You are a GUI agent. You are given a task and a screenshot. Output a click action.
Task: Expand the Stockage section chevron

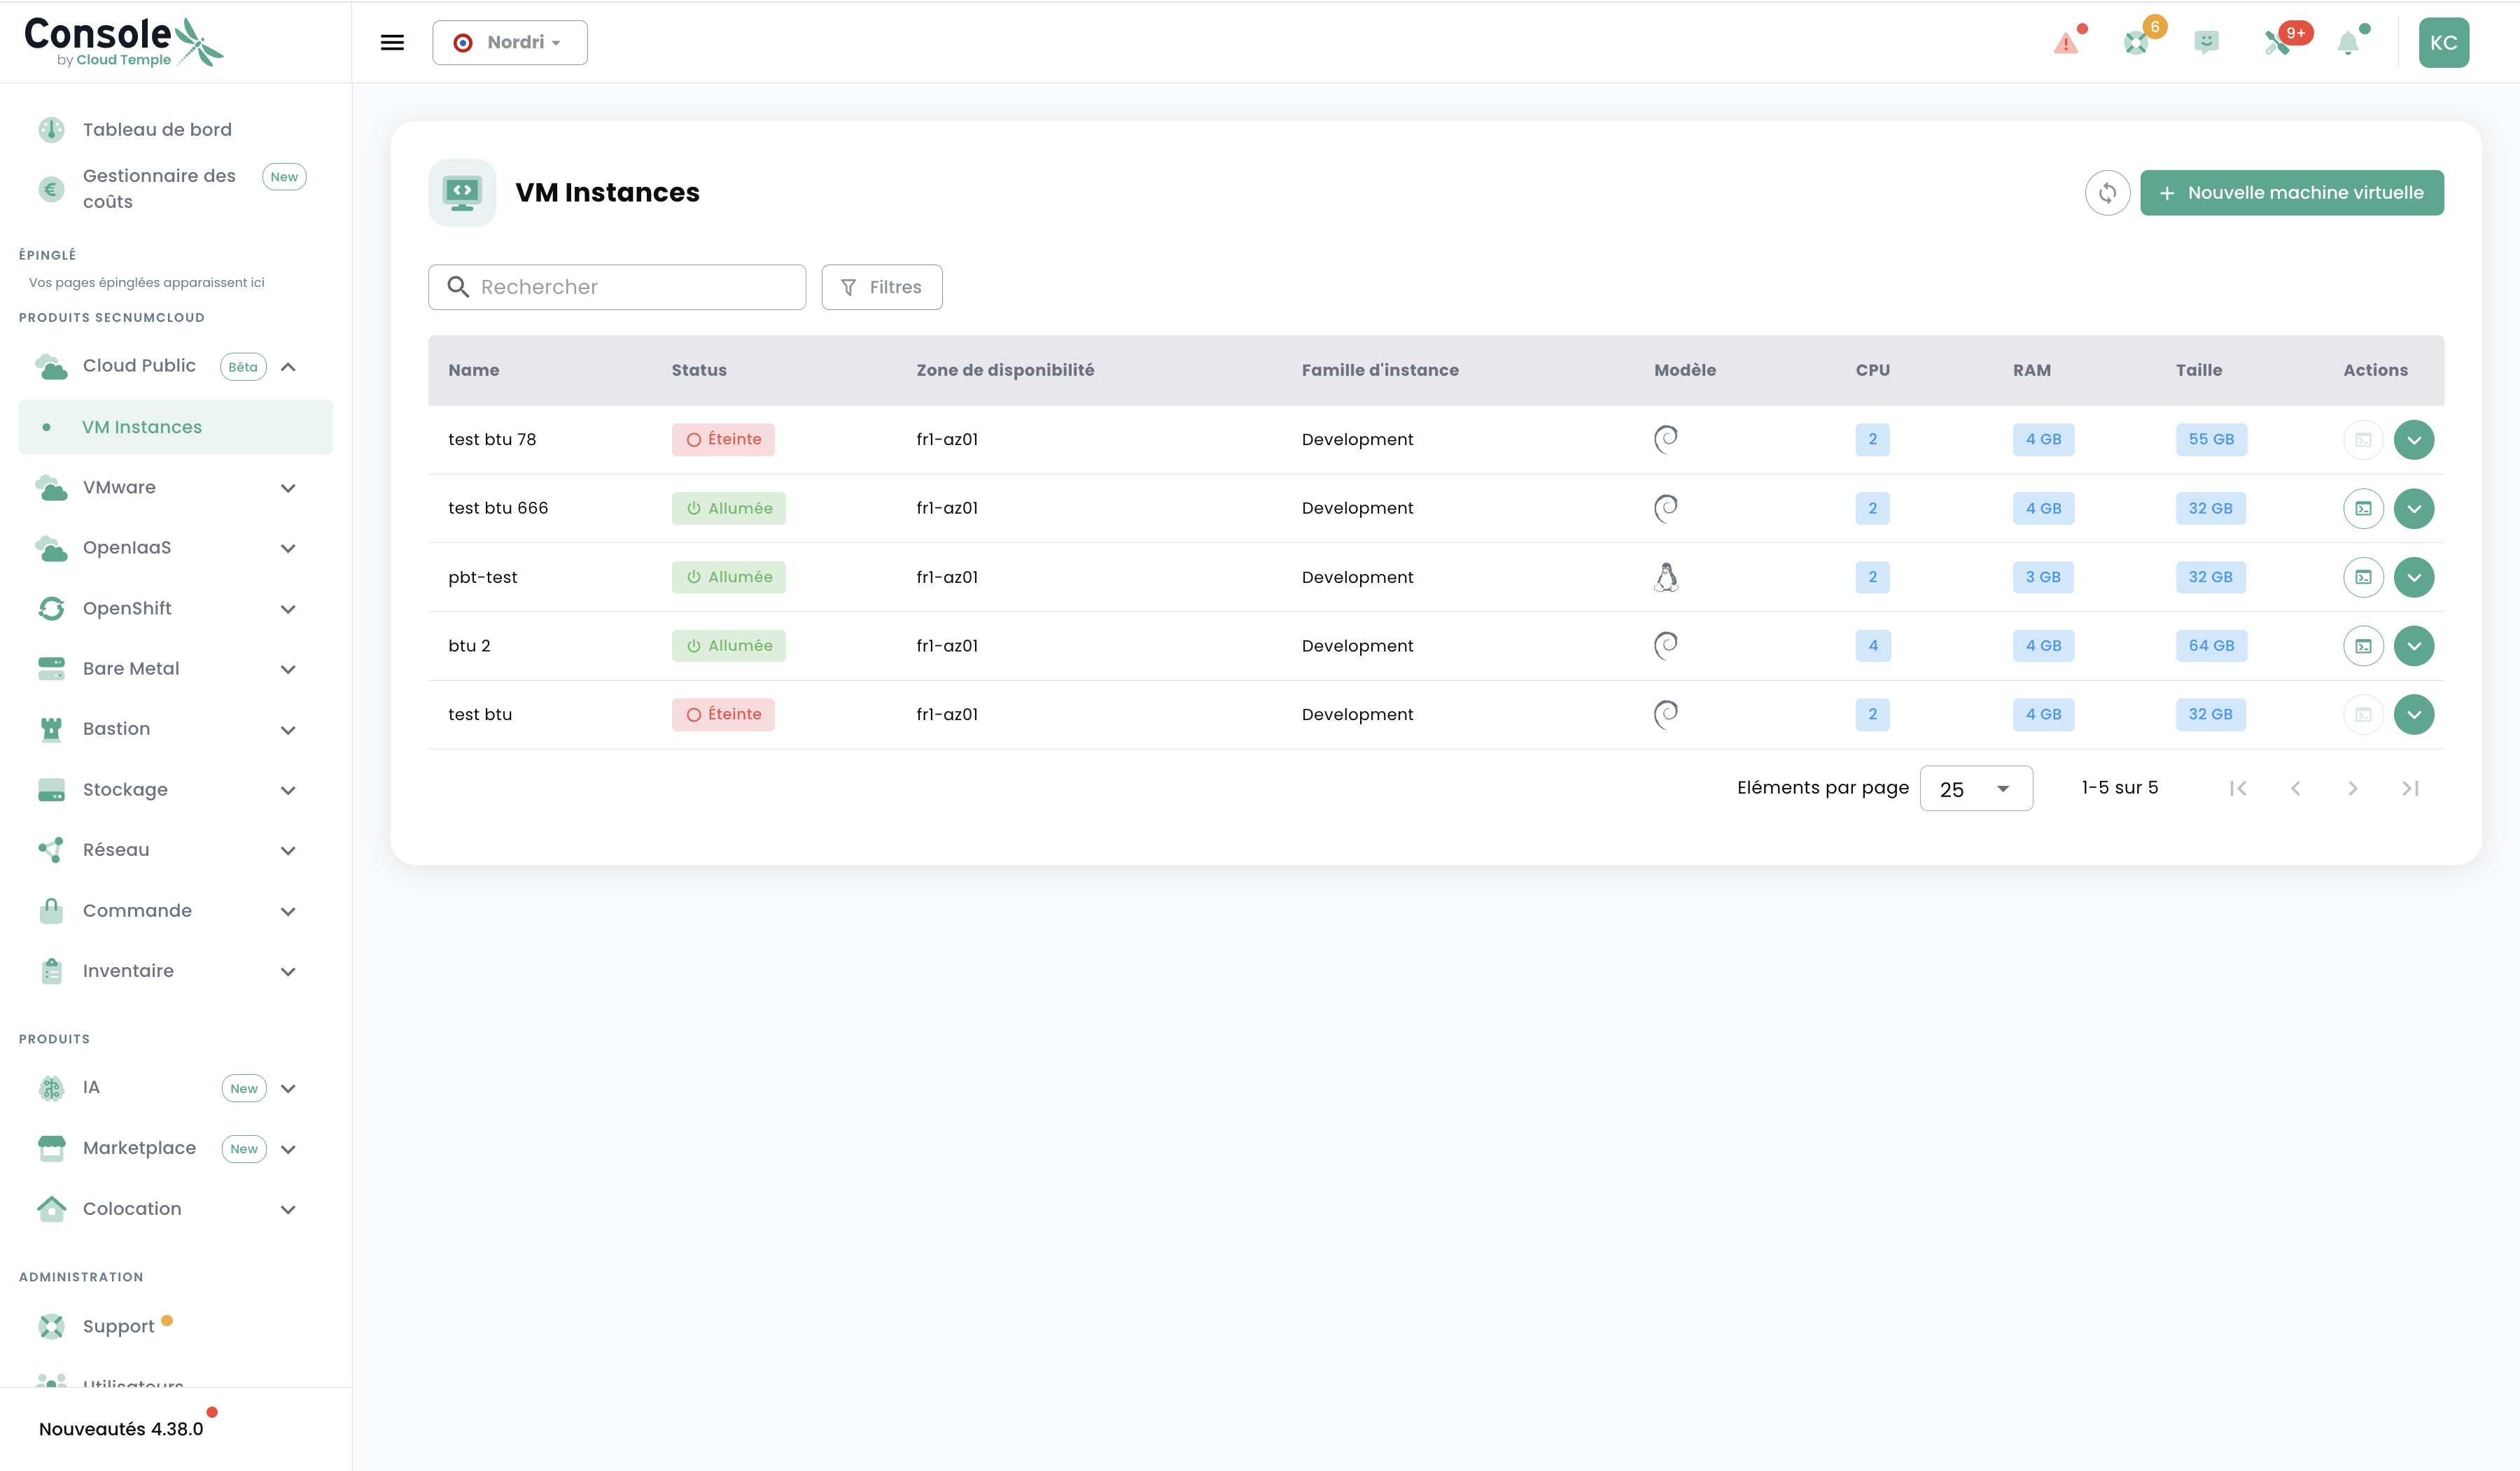click(x=288, y=790)
